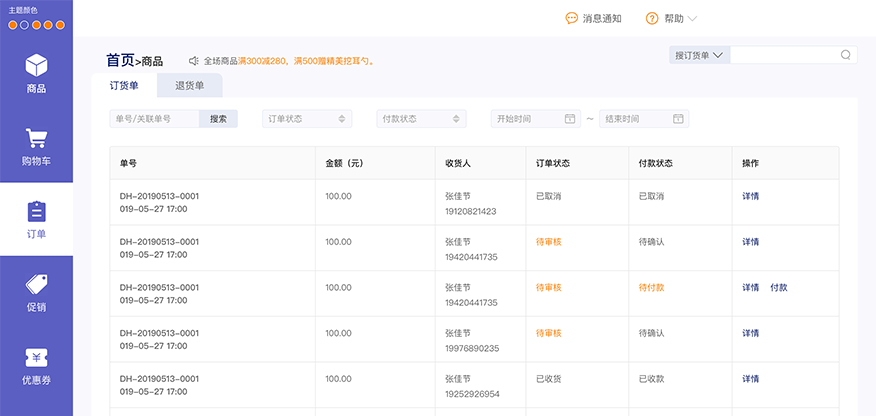This screenshot has width=876, height=416.
Task: Click the speaker announcement icon
Action: 193,61
